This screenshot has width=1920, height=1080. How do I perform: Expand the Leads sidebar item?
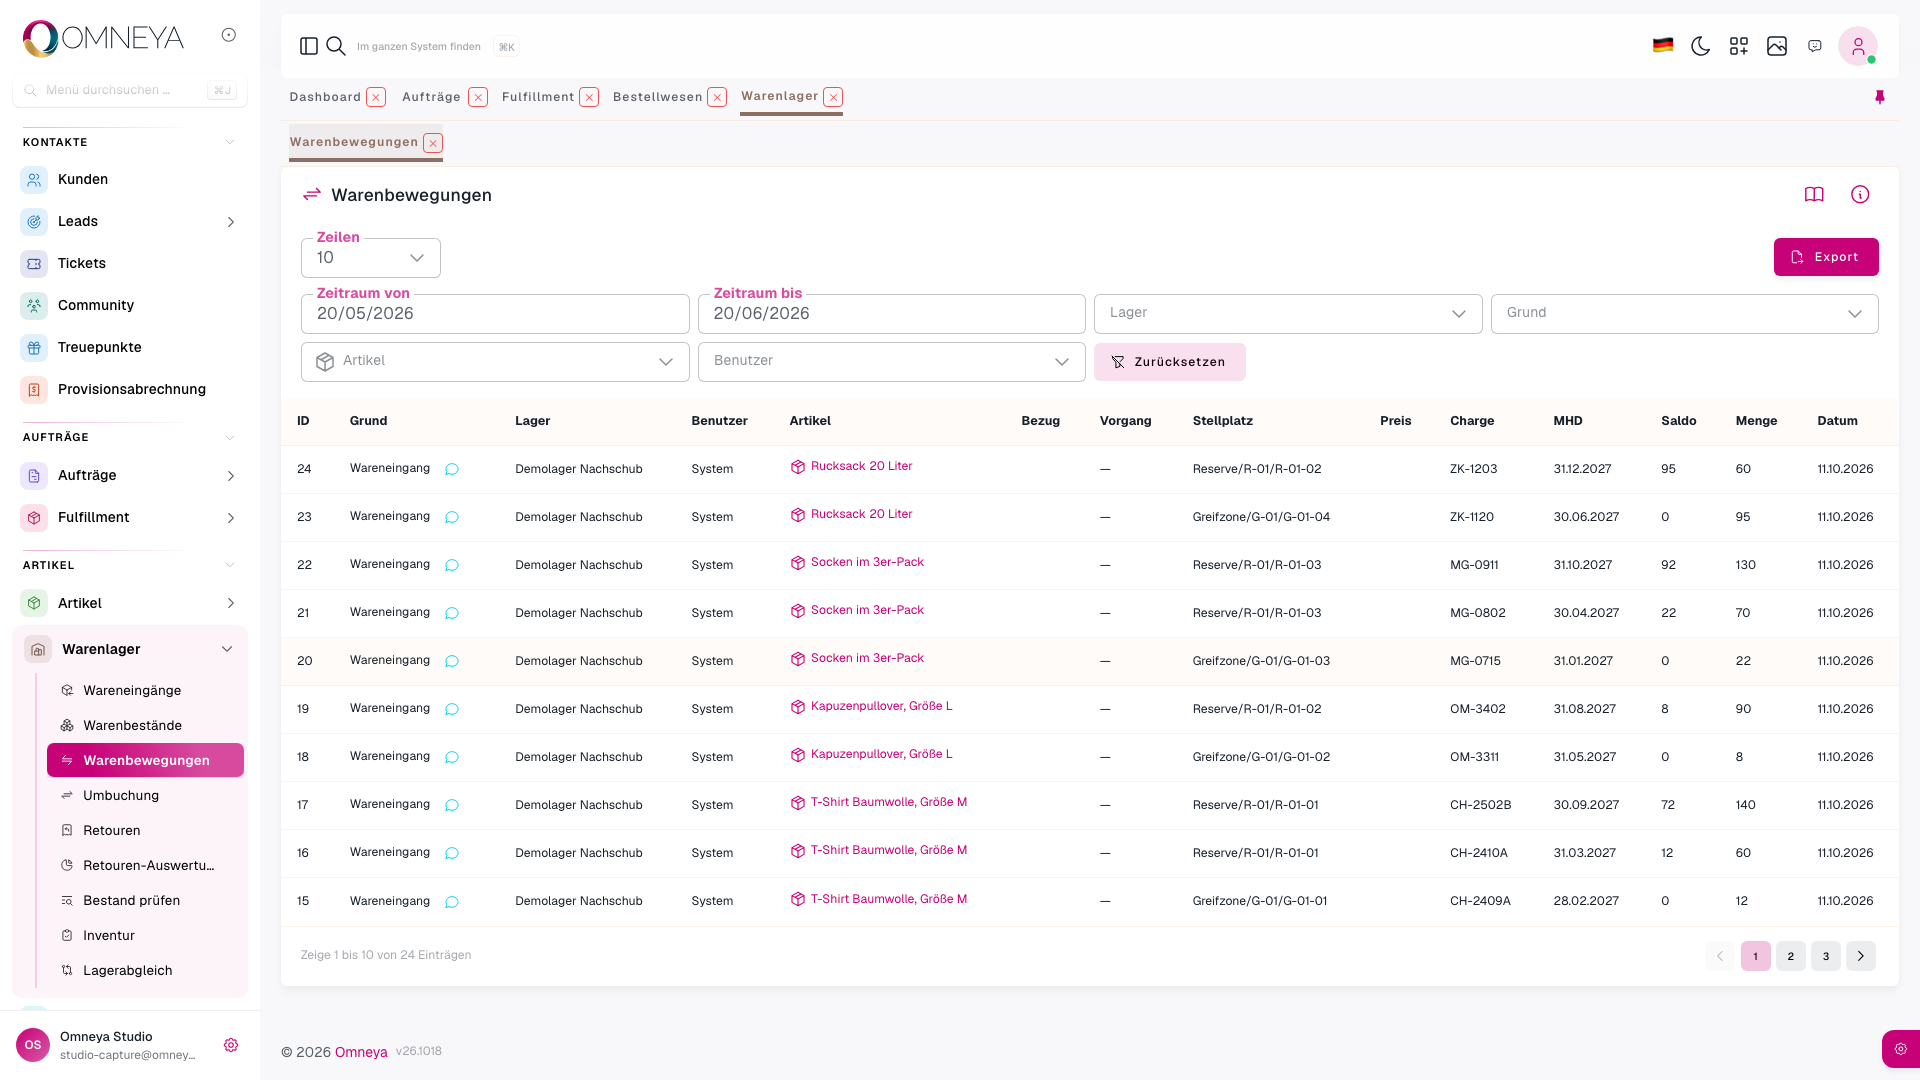pyautogui.click(x=231, y=222)
